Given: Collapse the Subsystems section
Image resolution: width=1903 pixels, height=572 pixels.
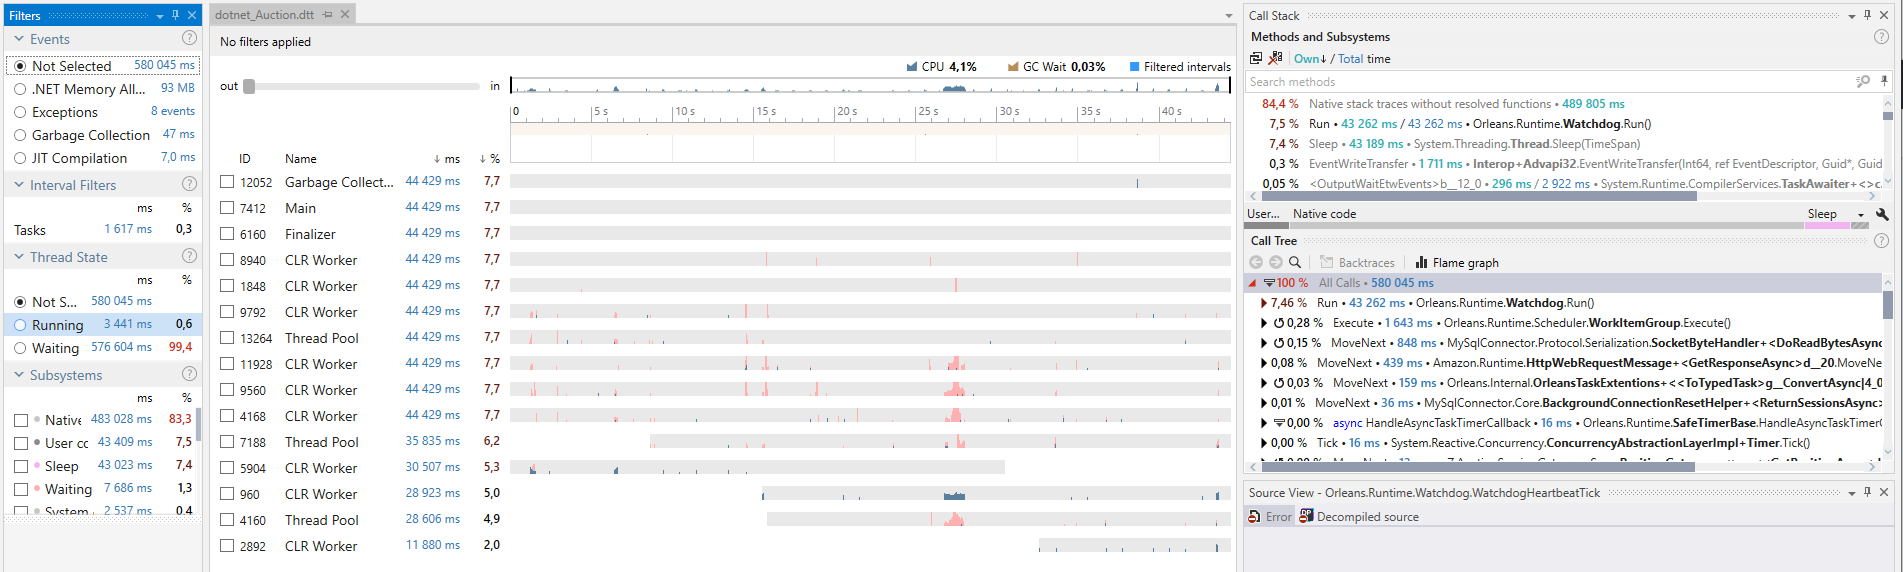Looking at the screenshot, I should (18, 374).
